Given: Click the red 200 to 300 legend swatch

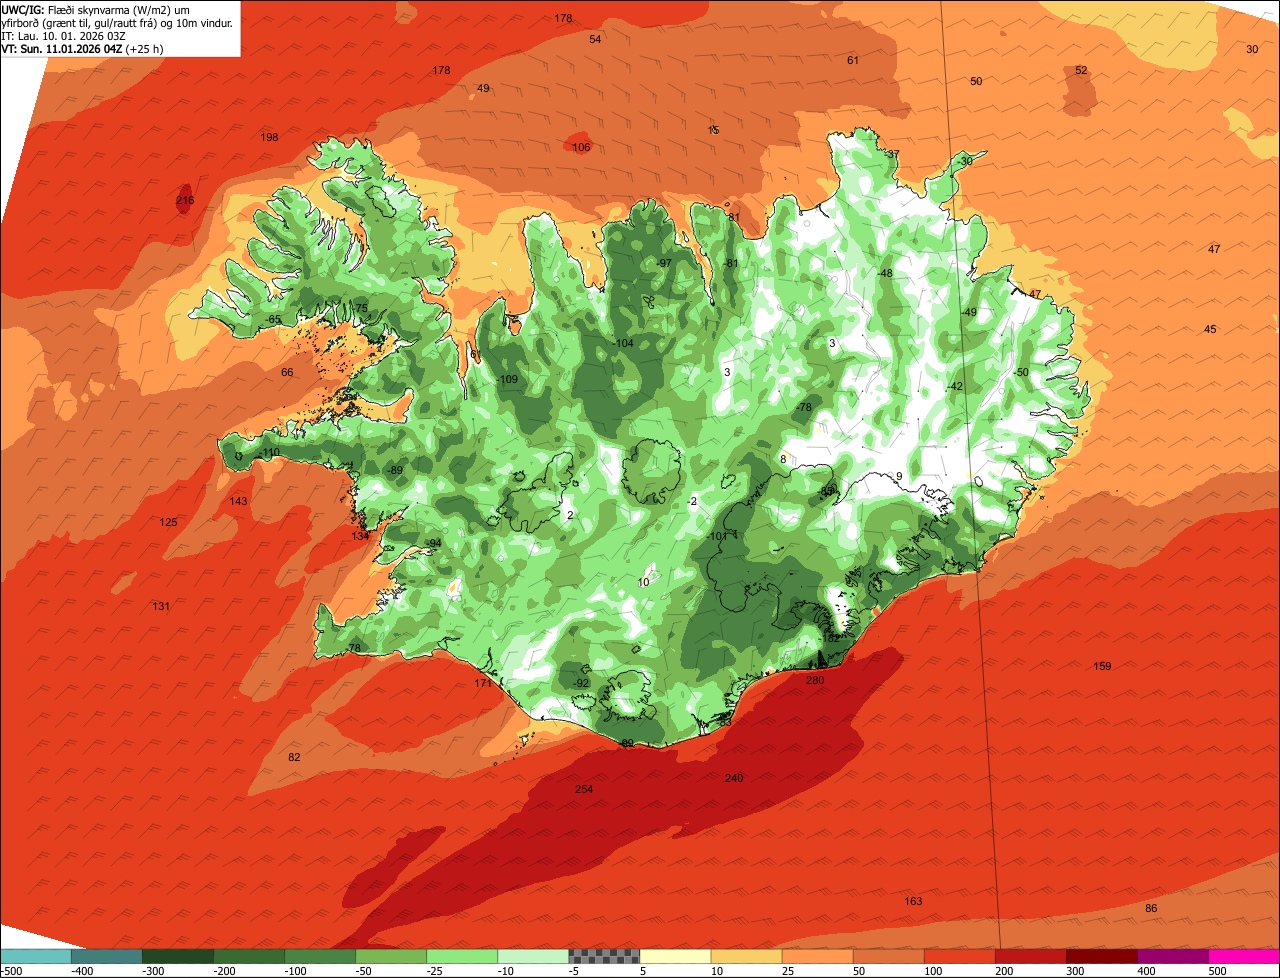Looking at the screenshot, I should tap(1030, 957).
